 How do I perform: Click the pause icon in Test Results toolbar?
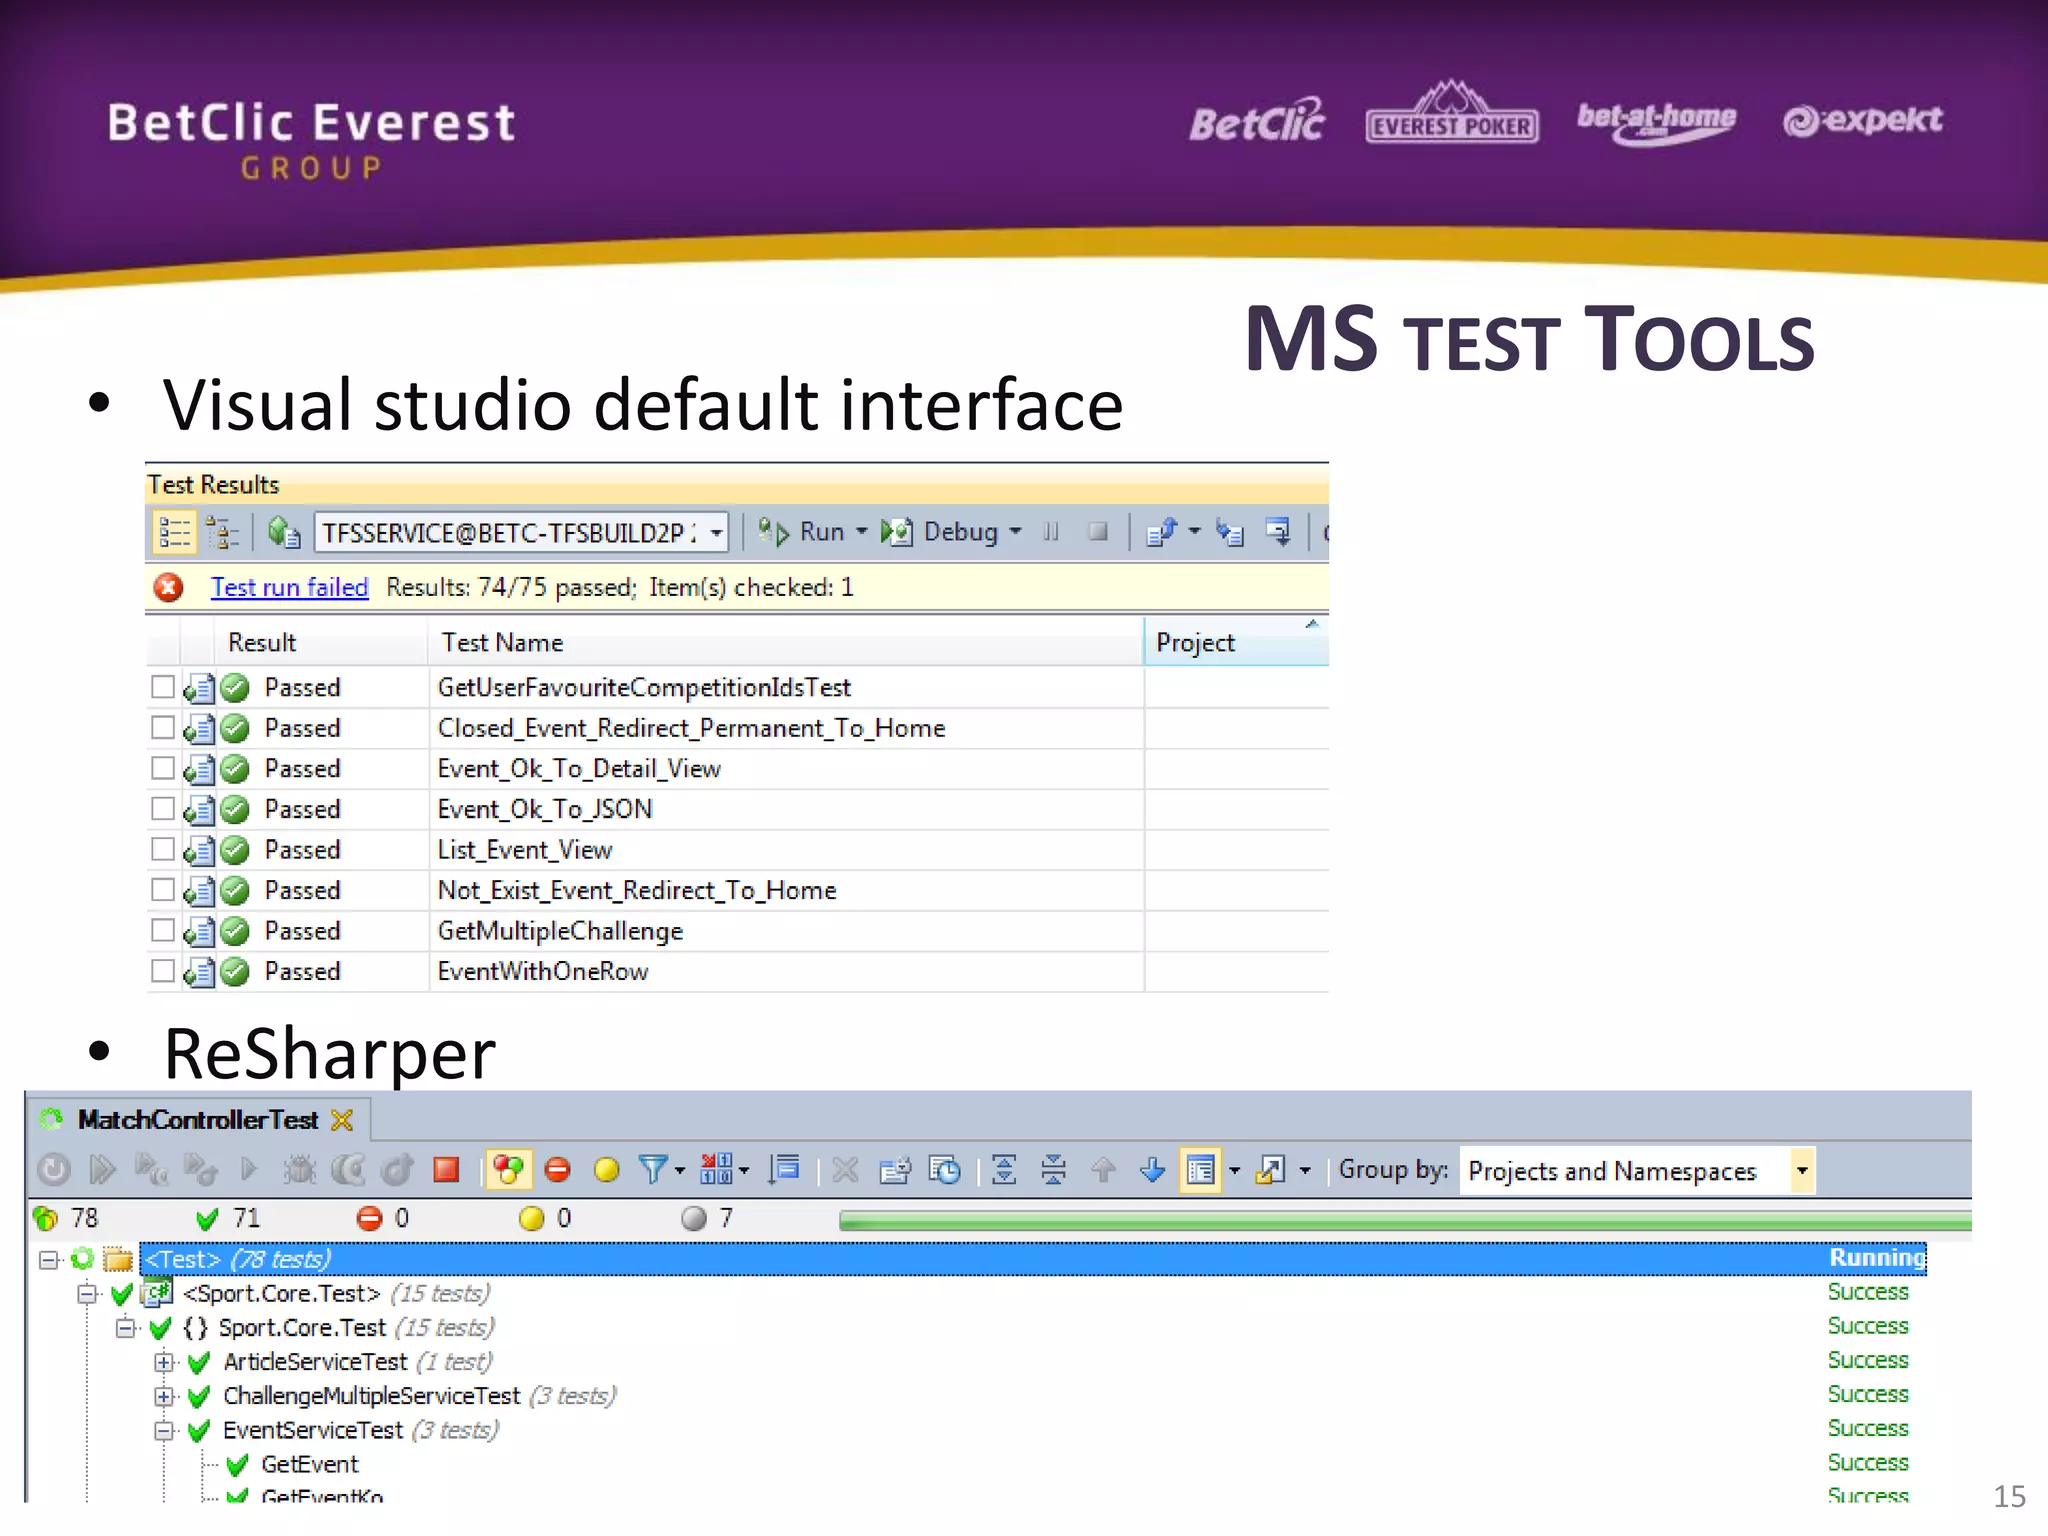(x=1051, y=532)
